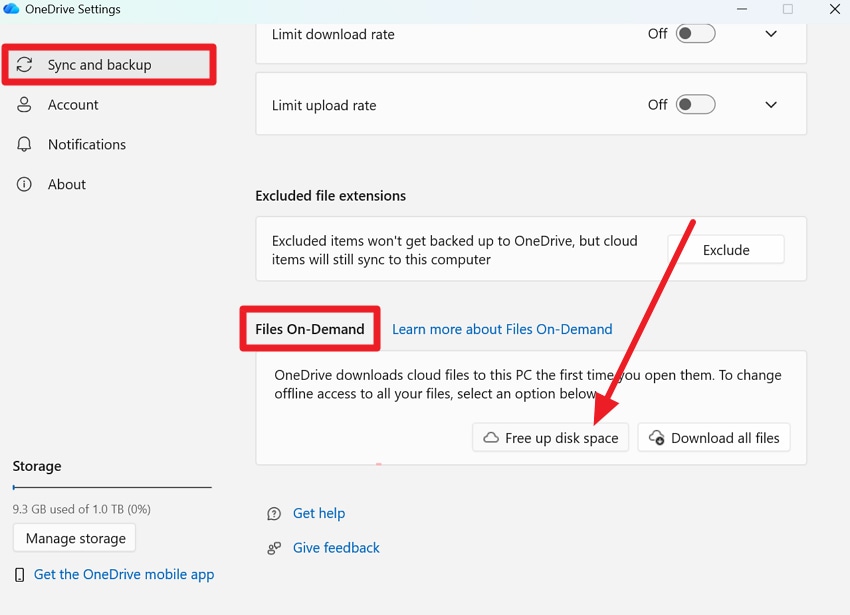Click the download icon on Download all files
Screen dimensions: 850x615
click(657, 437)
